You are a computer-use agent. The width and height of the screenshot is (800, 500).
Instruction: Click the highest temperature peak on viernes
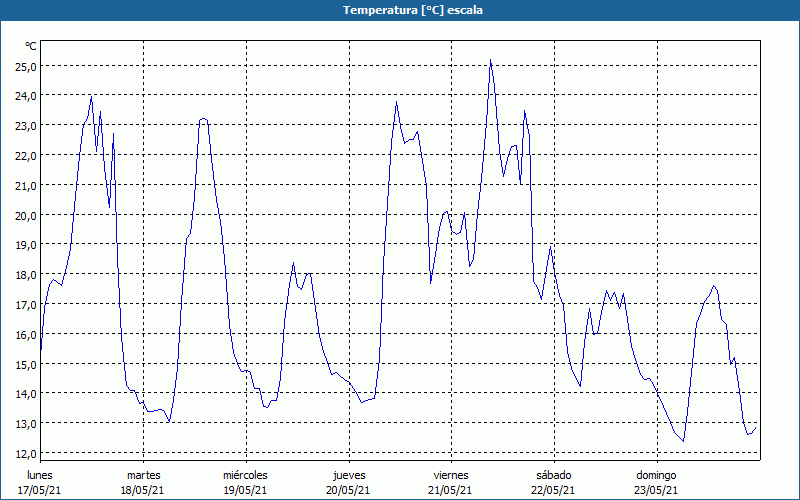[x=490, y=60]
